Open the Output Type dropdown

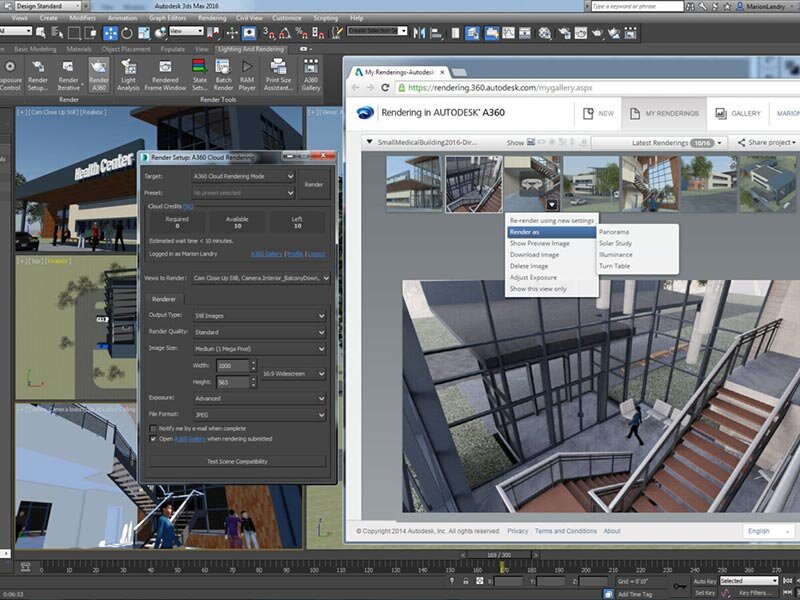click(x=321, y=315)
